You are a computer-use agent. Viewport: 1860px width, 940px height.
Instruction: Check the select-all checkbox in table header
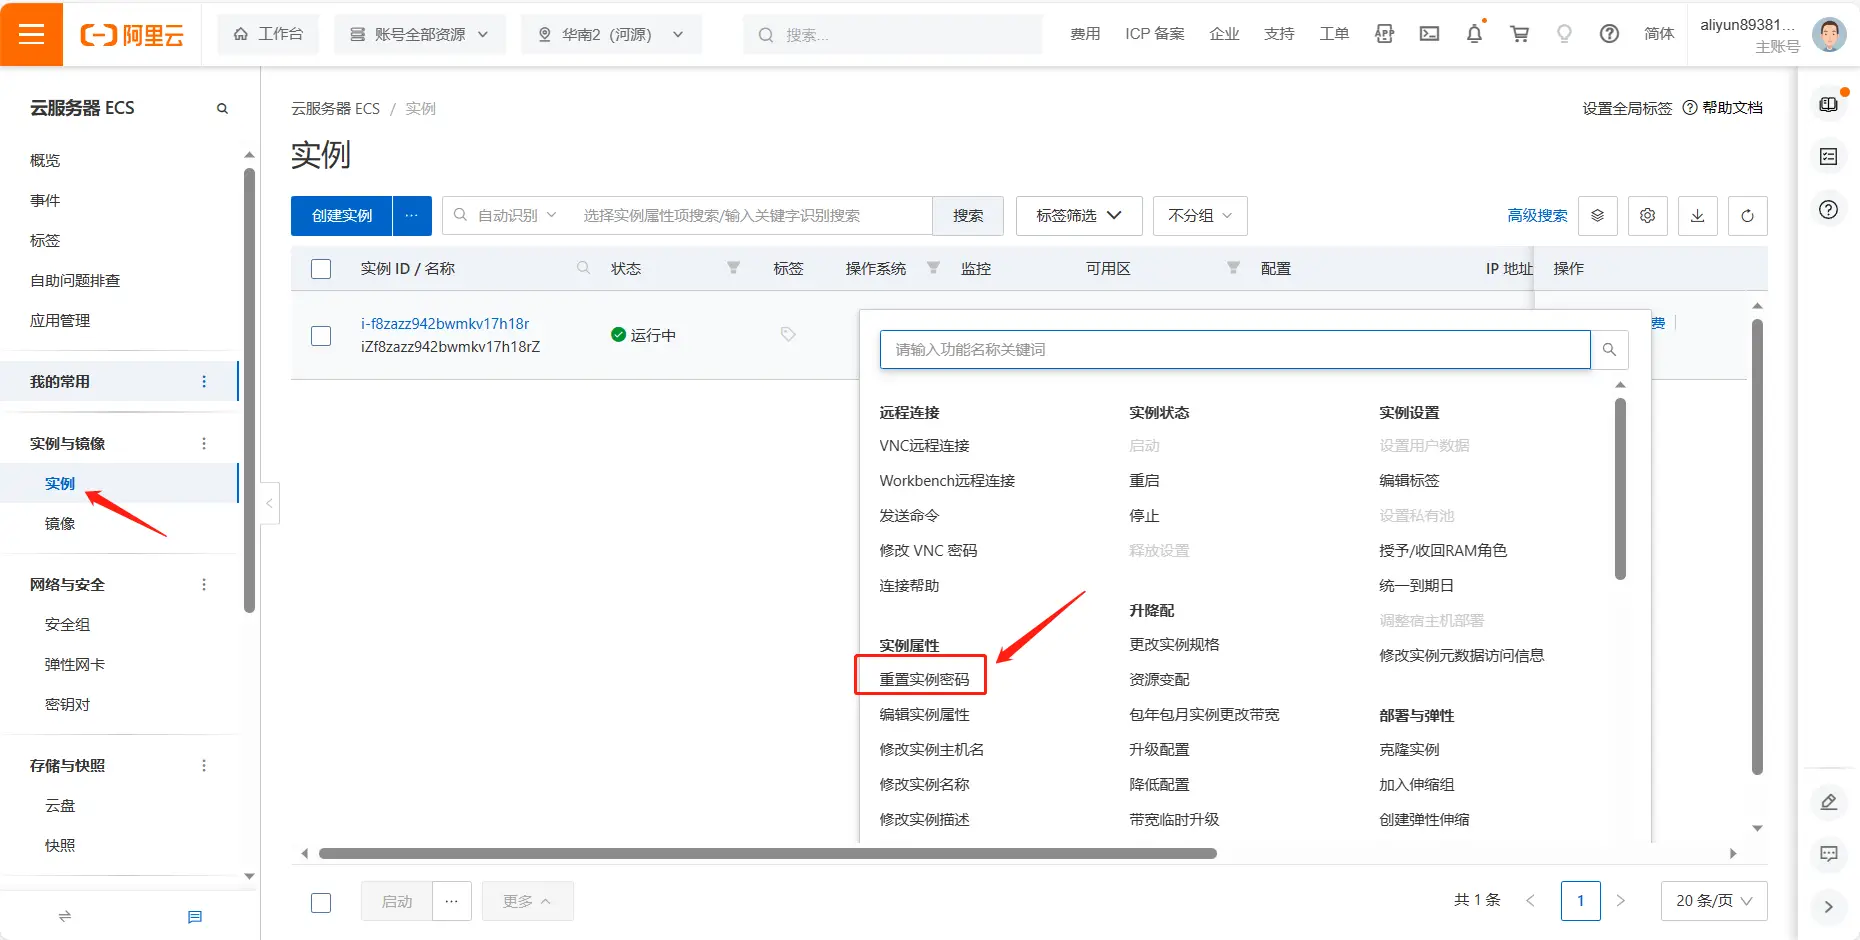tap(320, 268)
